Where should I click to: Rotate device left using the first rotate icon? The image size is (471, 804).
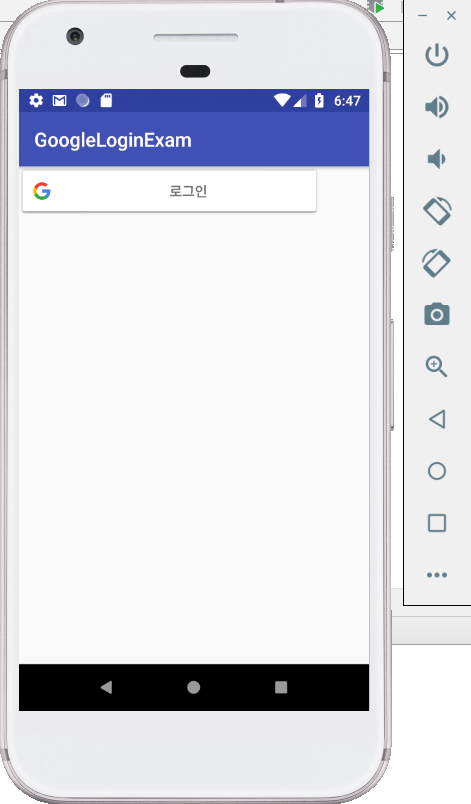click(x=437, y=211)
